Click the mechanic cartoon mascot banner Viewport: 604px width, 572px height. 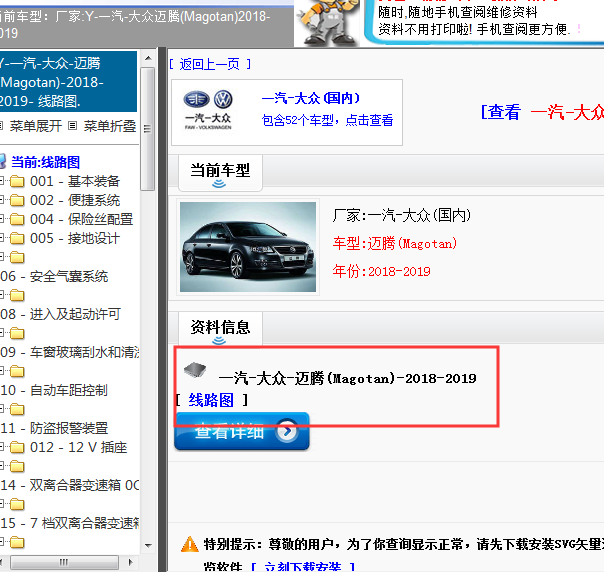(x=328, y=22)
